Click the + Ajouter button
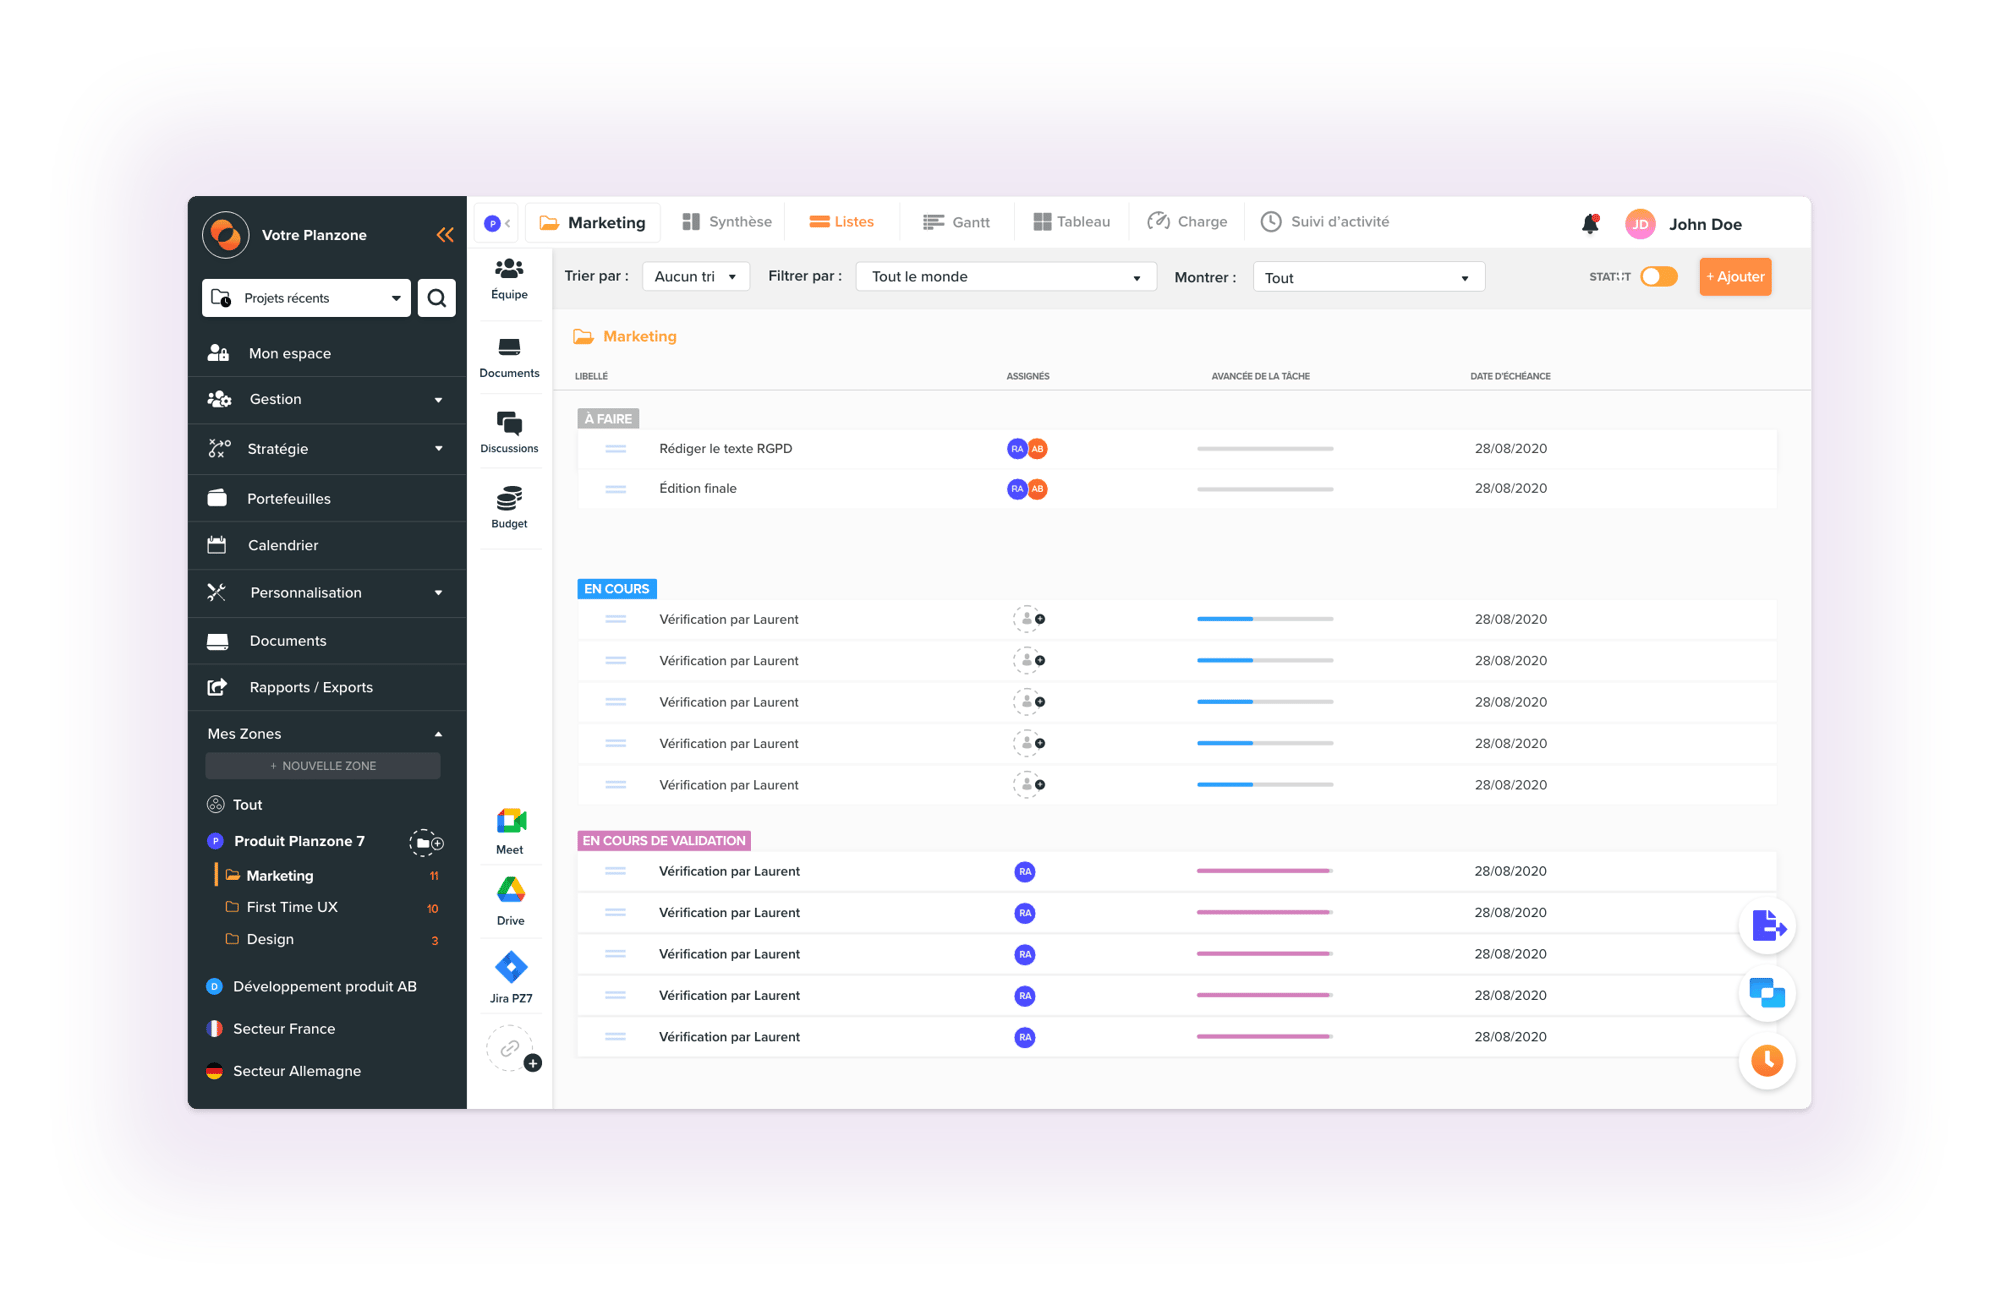Screen dimensions: 2000x1316 1736,278
